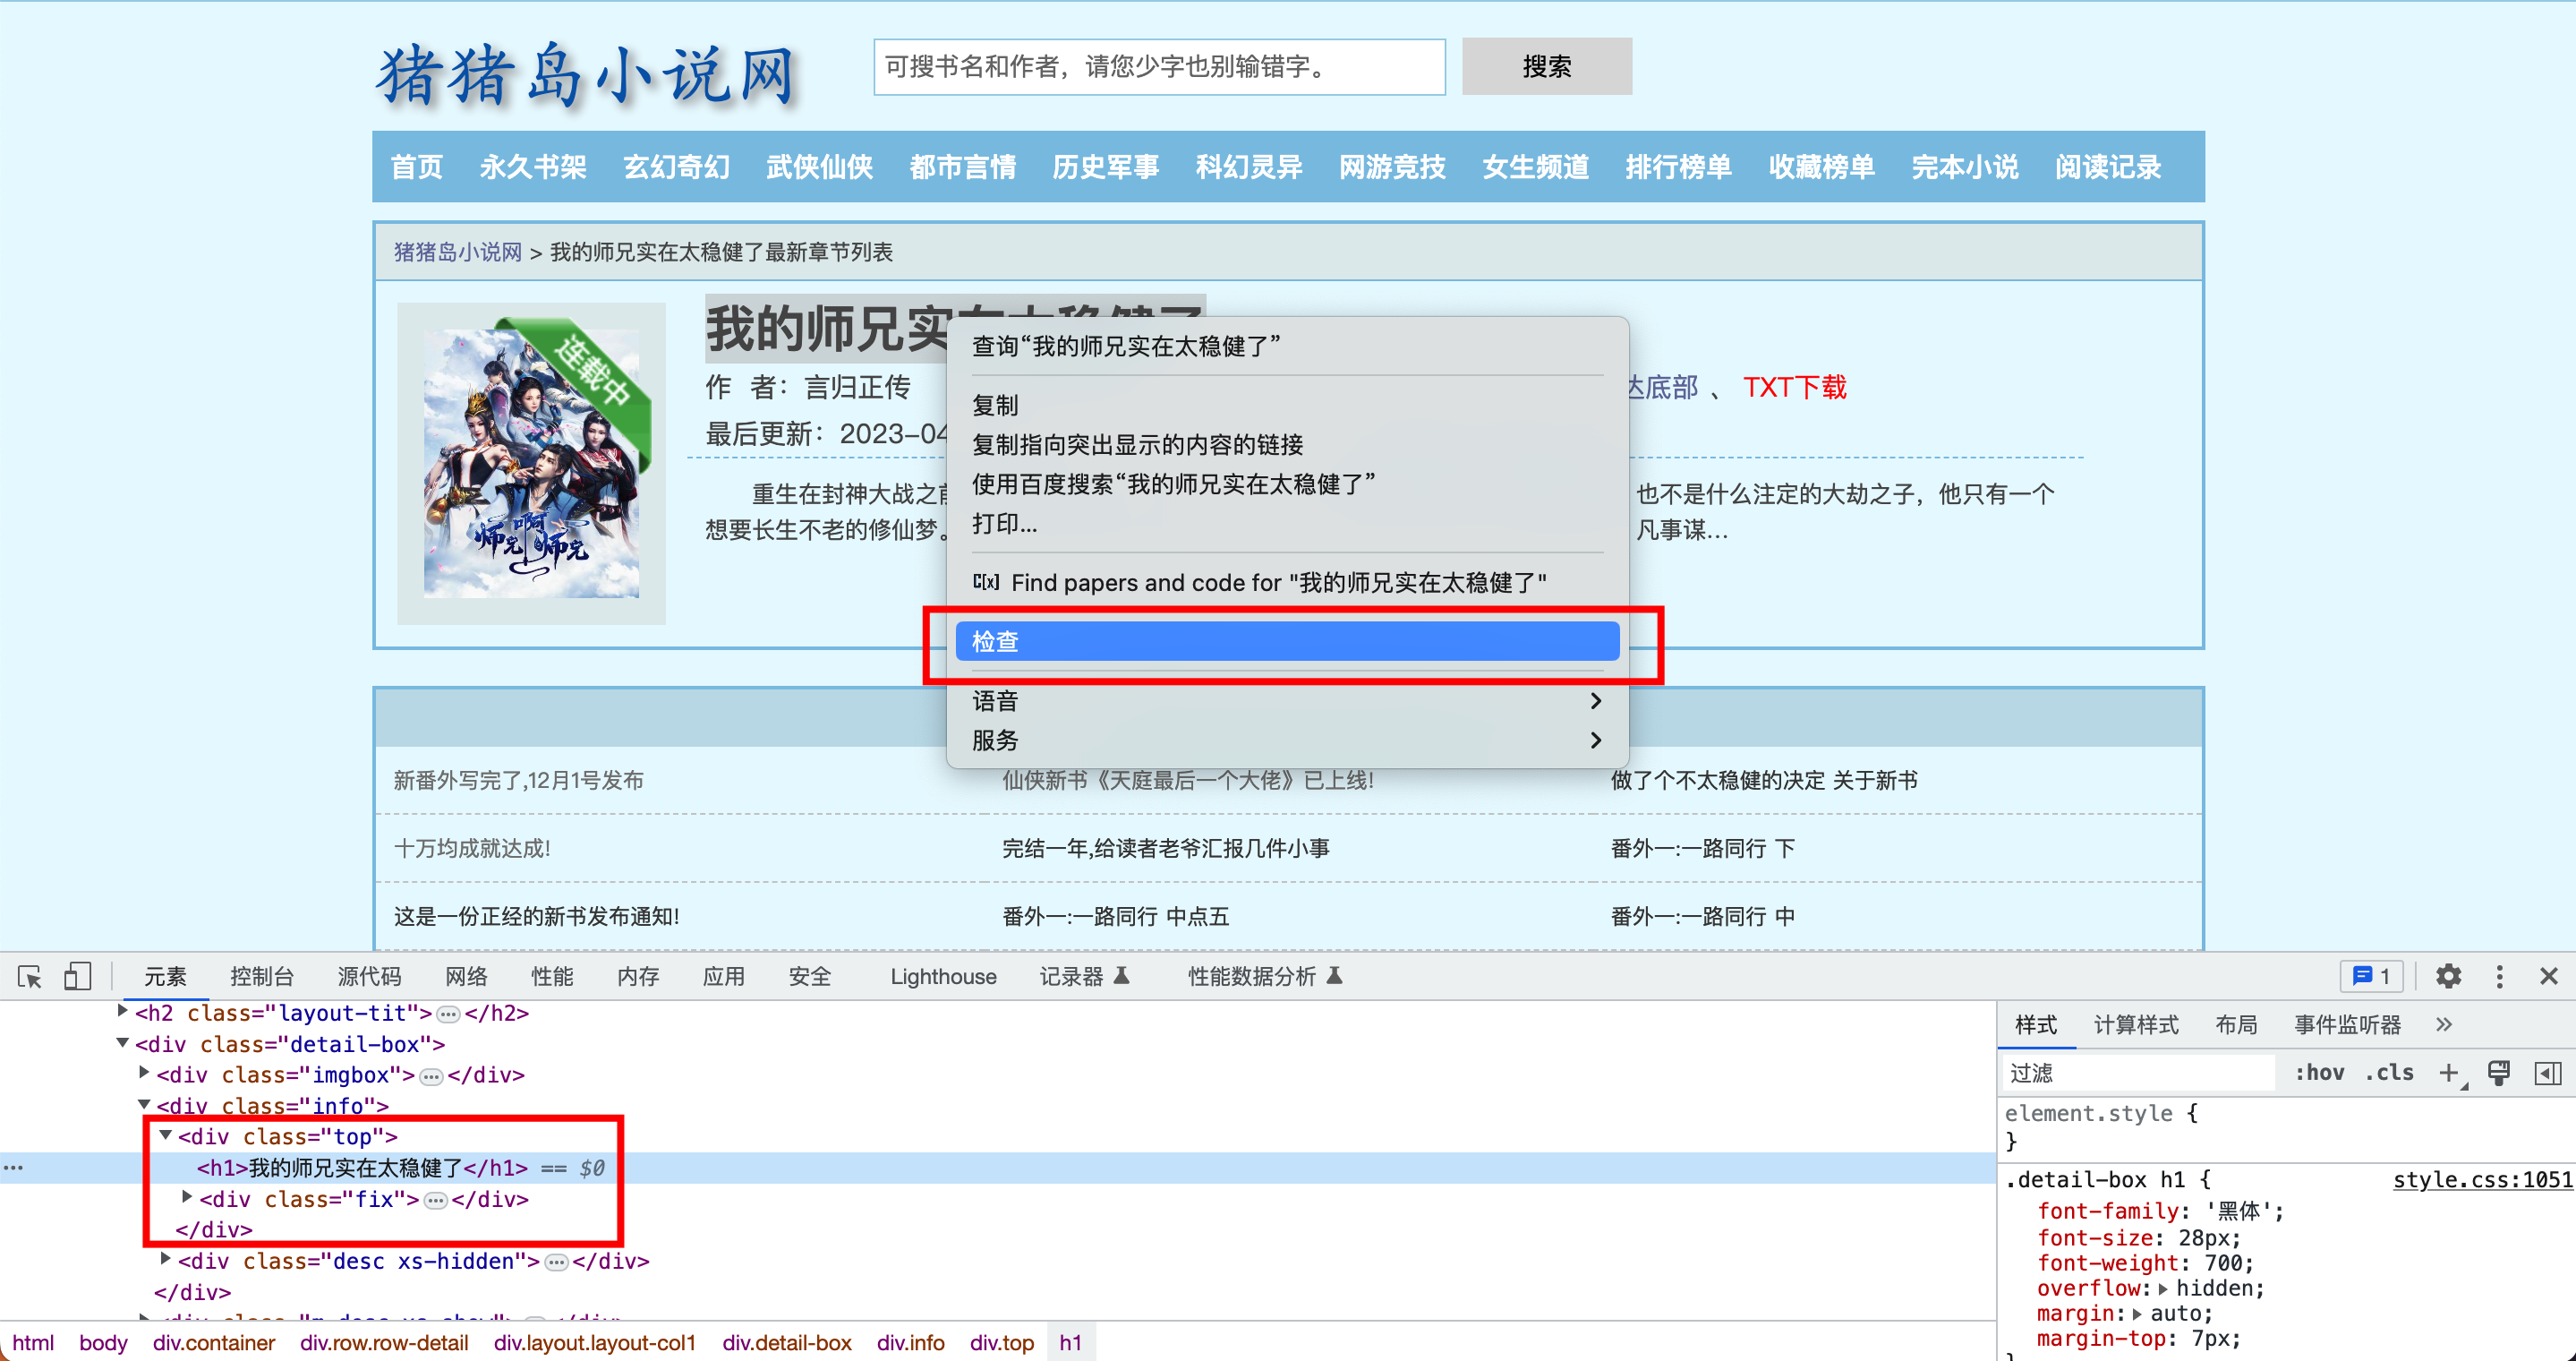The image size is (2576, 1361).
Task: Click the new style rule plus icon
Action: coord(2448,1073)
